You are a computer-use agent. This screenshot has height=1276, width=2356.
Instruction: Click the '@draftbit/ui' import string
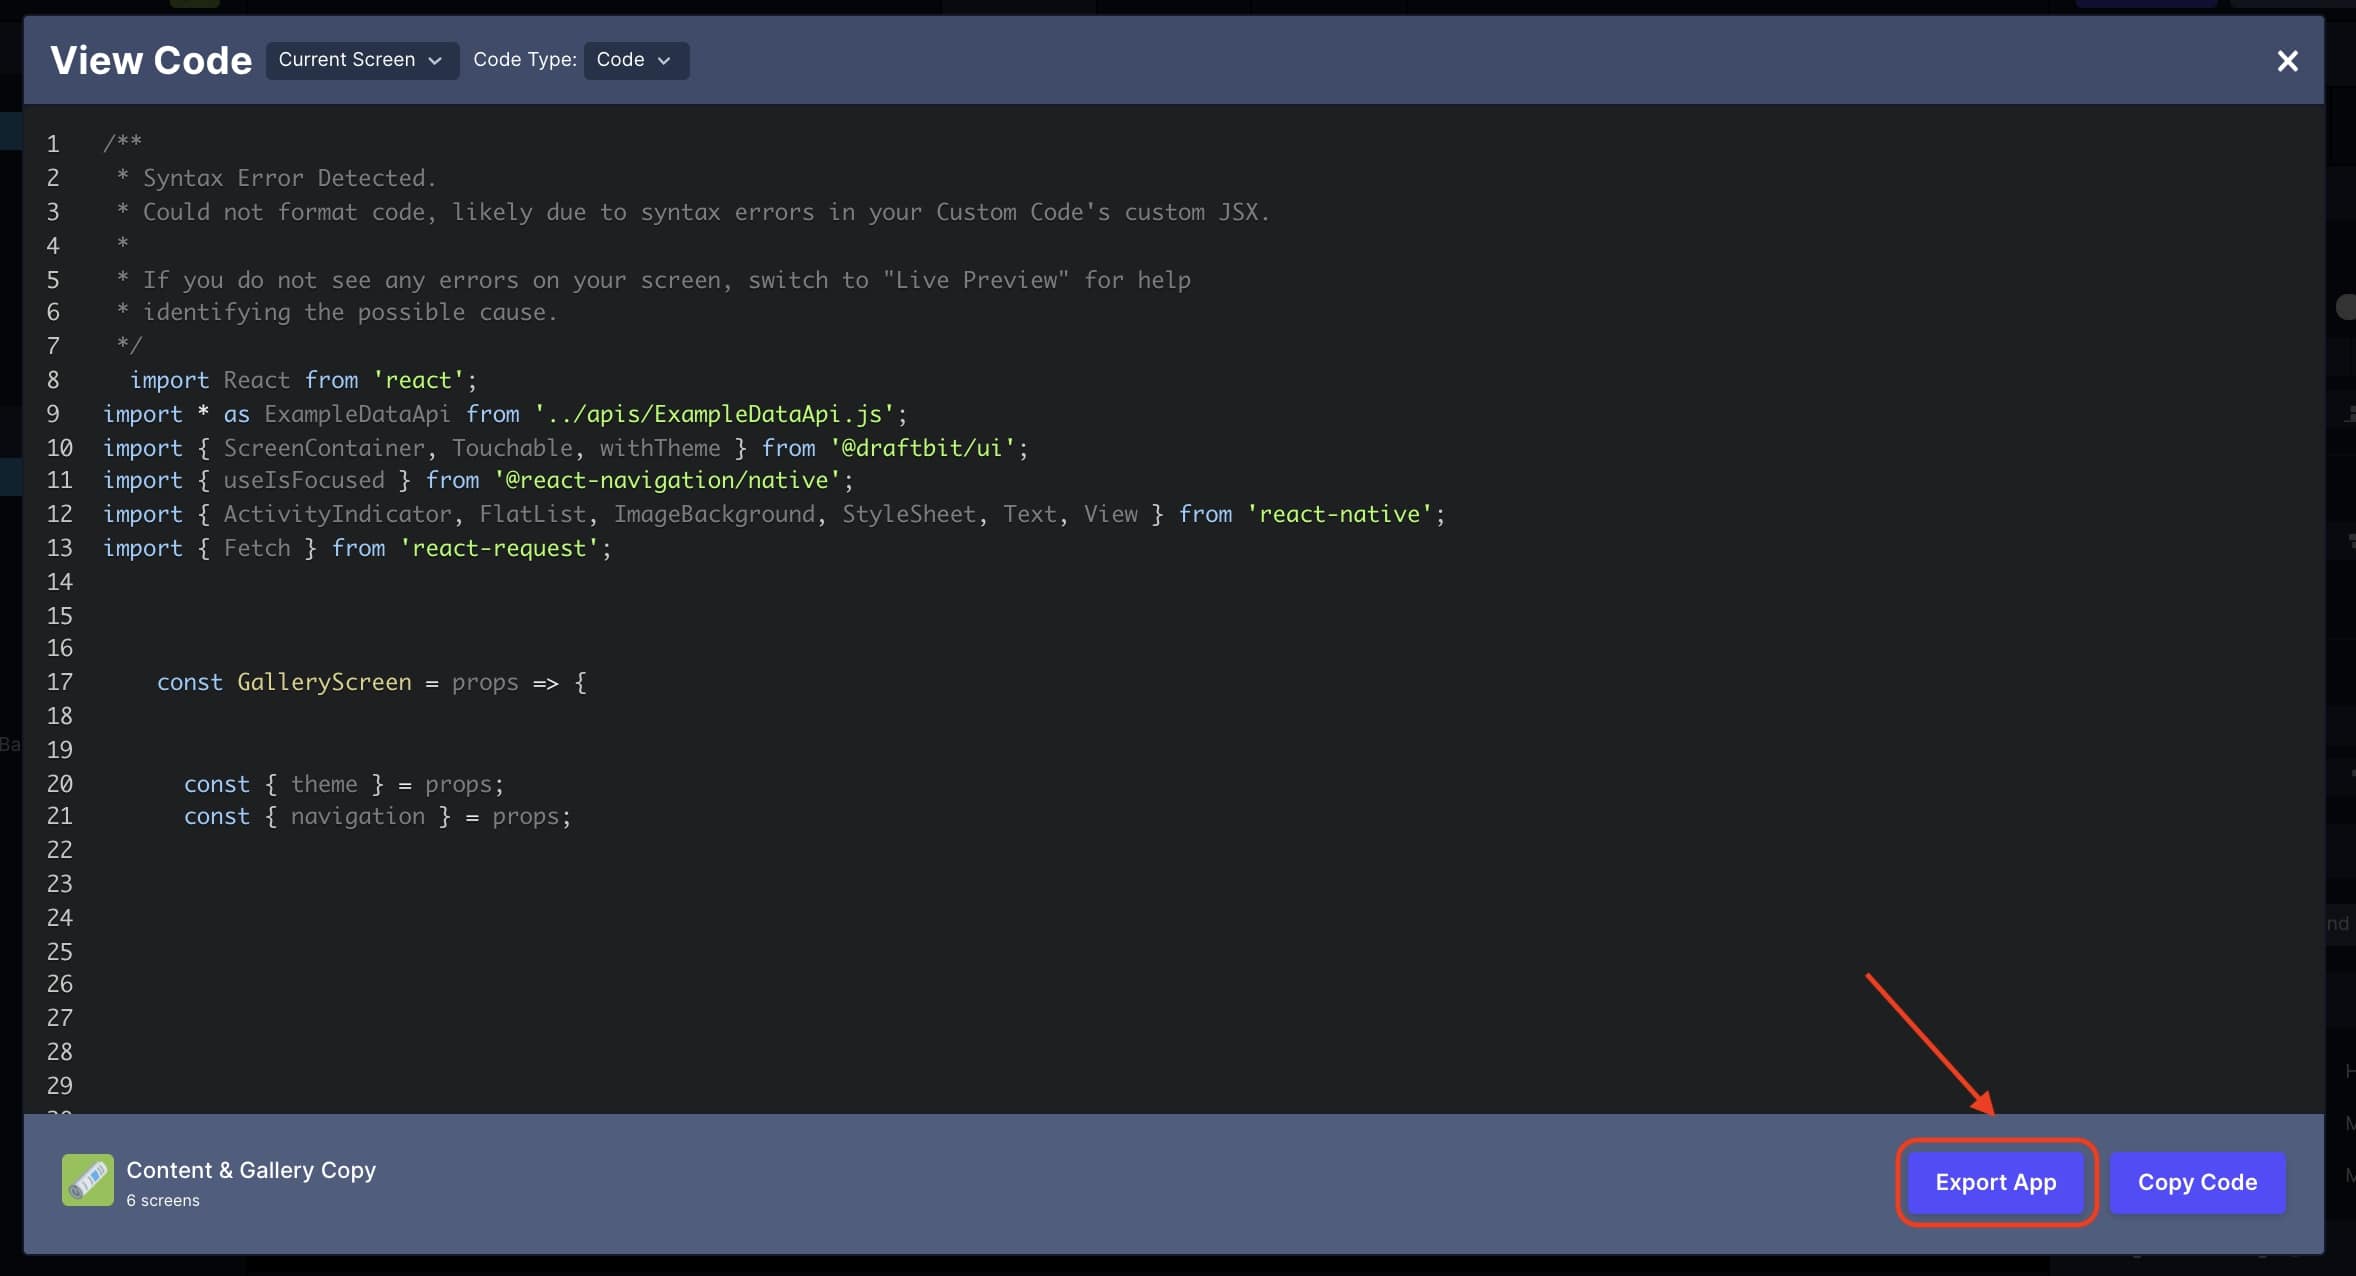pos(921,448)
